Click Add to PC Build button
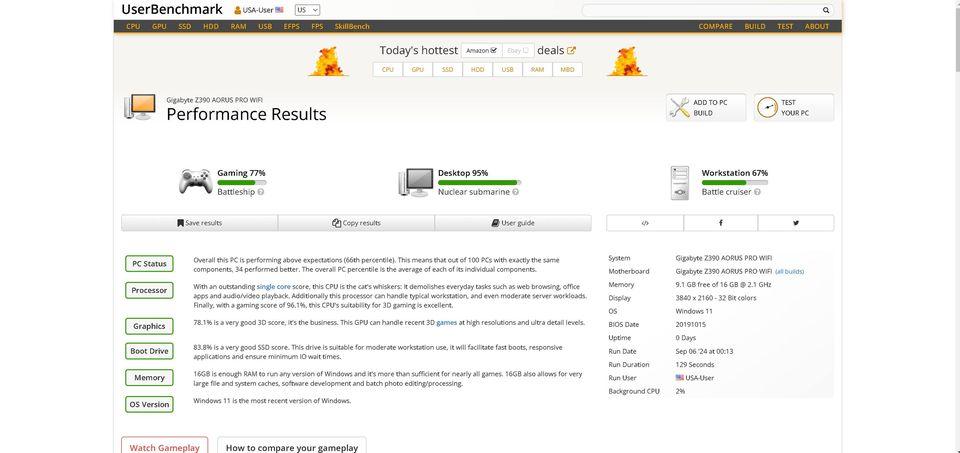960x453 pixels. (x=706, y=108)
